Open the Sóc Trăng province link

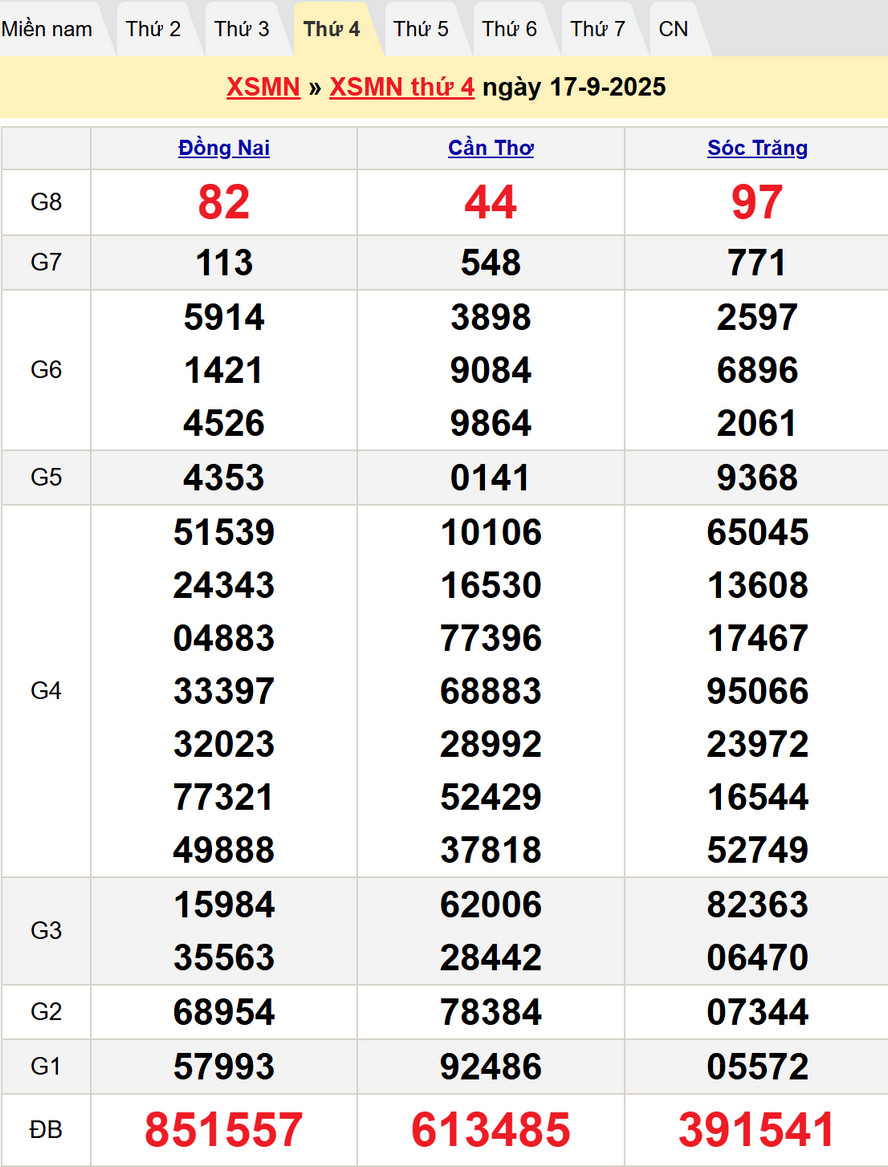click(758, 148)
